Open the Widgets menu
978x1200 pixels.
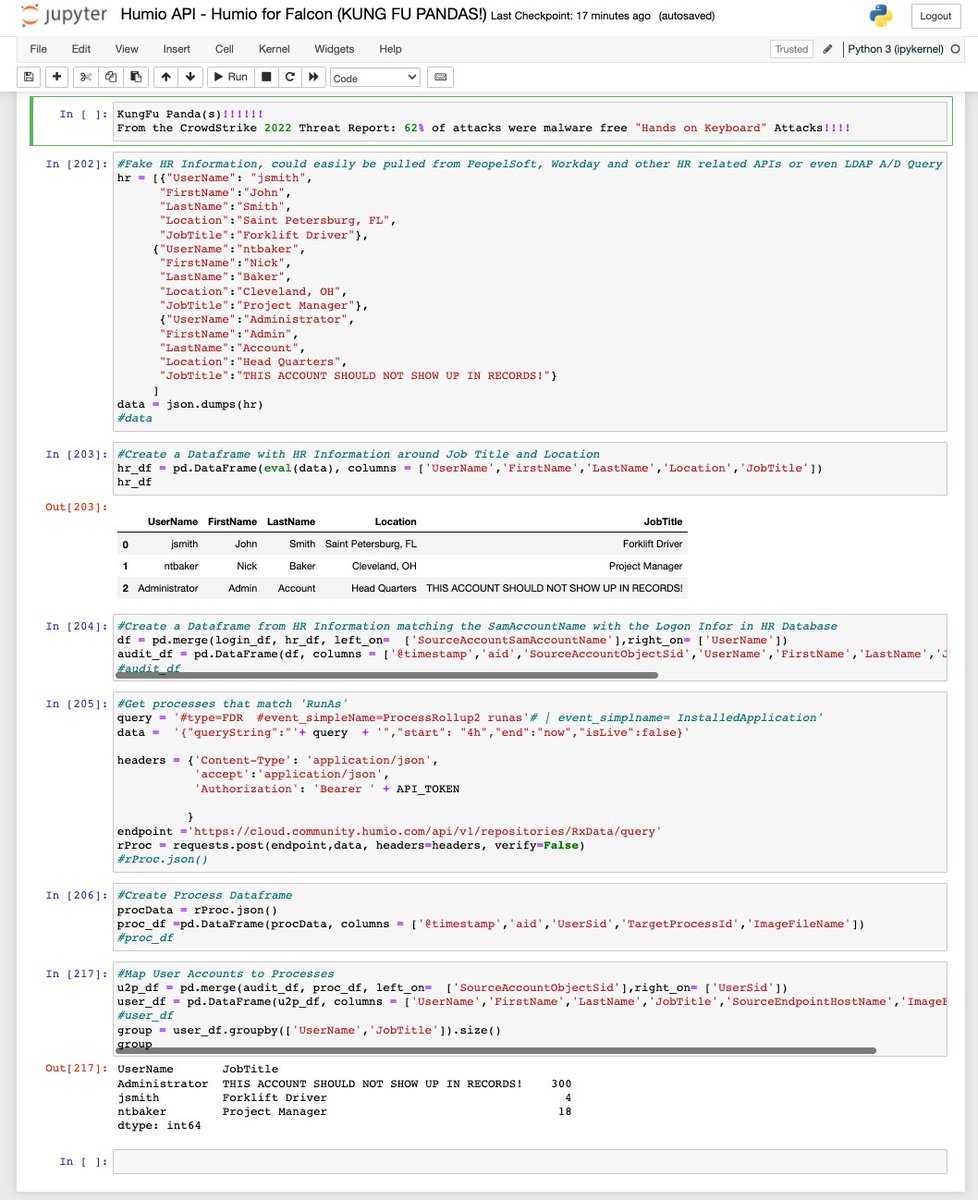tap(334, 49)
